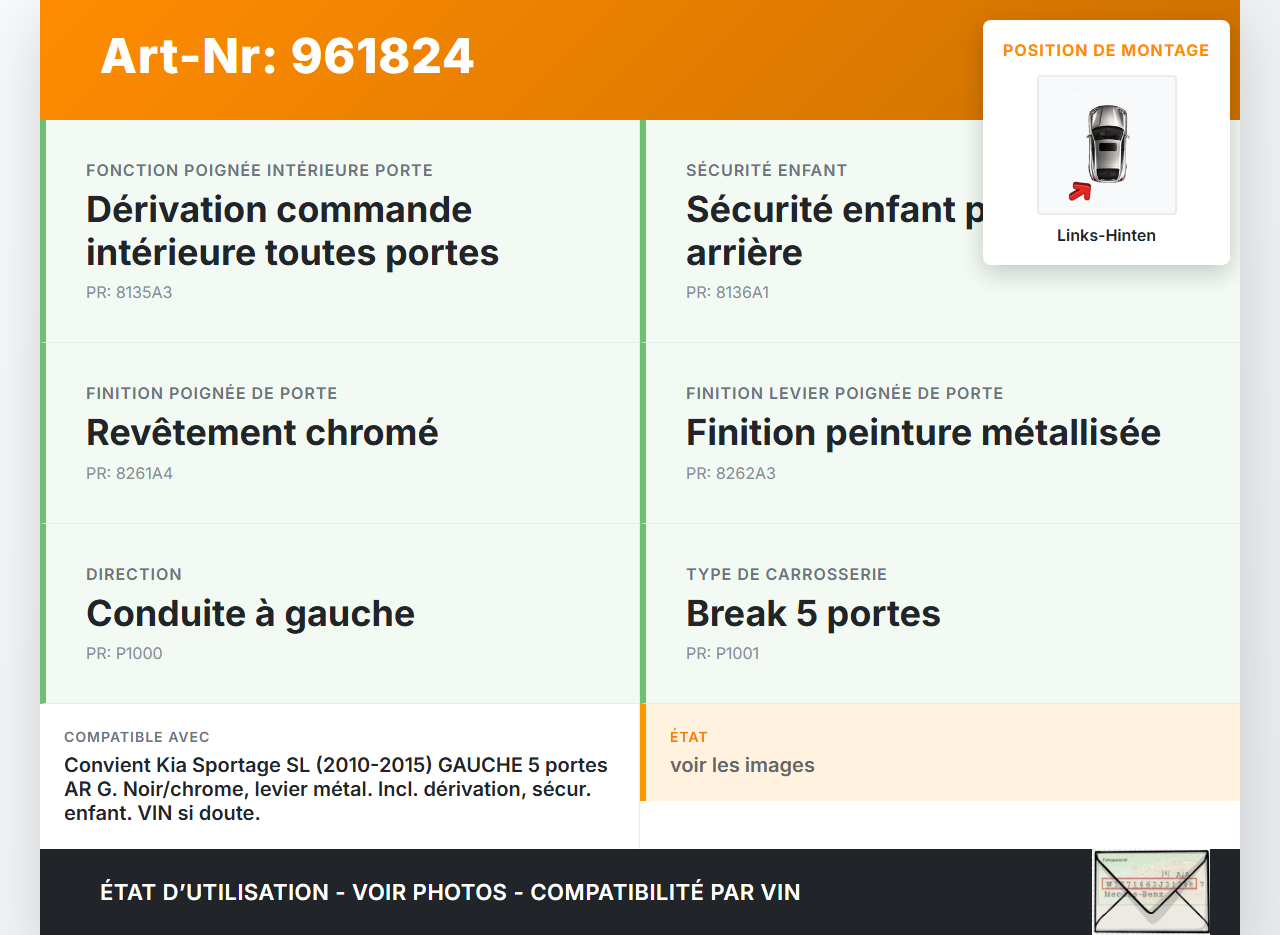Click the 'Conduite à gauche' direction card
The image size is (1280, 935).
[340, 613]
